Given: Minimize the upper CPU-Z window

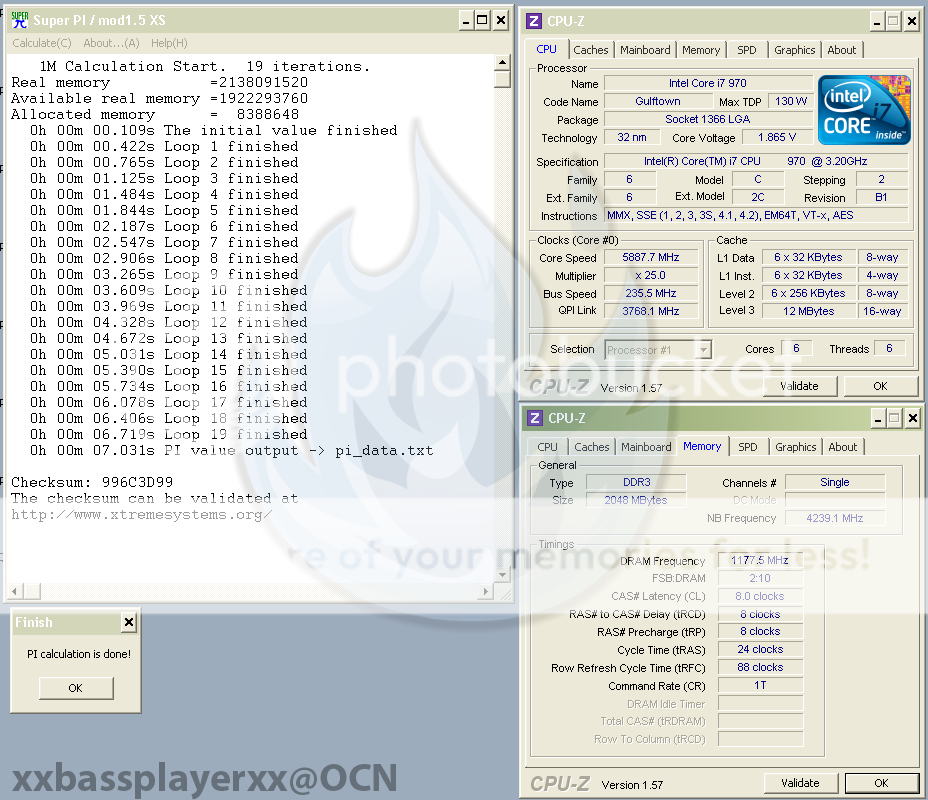Looking at the screenshot, I should pos(877,22).
